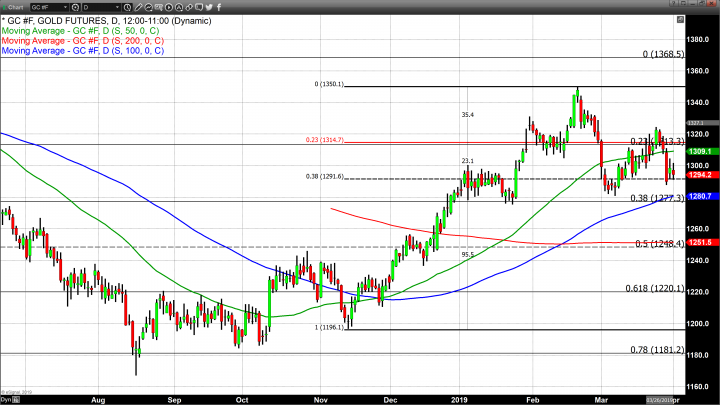720x405 pixels.
Task: Click the alerts circle icon
Action: tap(179, 7)
